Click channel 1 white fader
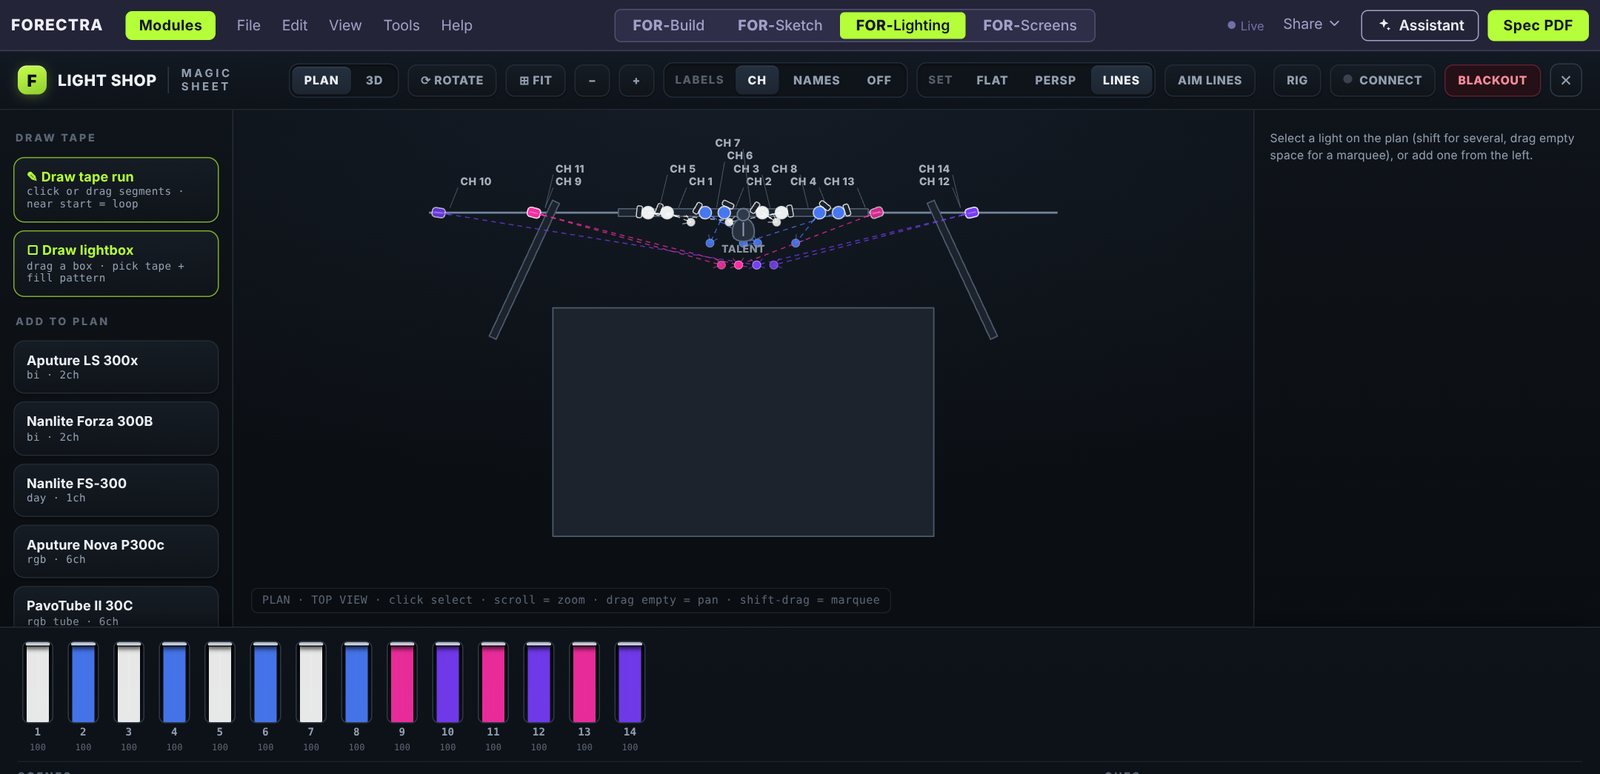 click(38, 683)
